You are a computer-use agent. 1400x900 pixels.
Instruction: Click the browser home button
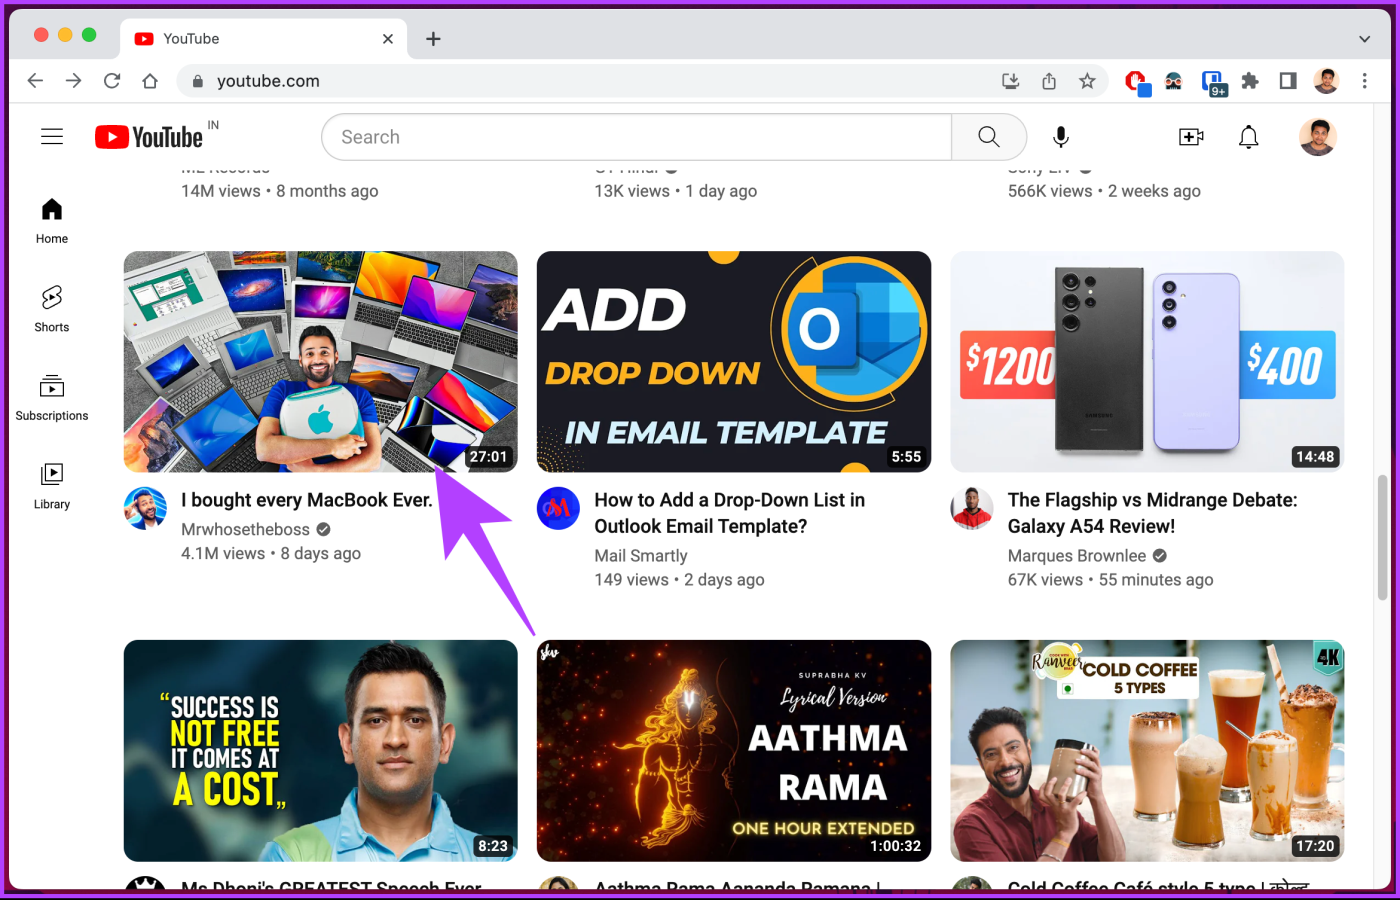(x=150, y=81)
